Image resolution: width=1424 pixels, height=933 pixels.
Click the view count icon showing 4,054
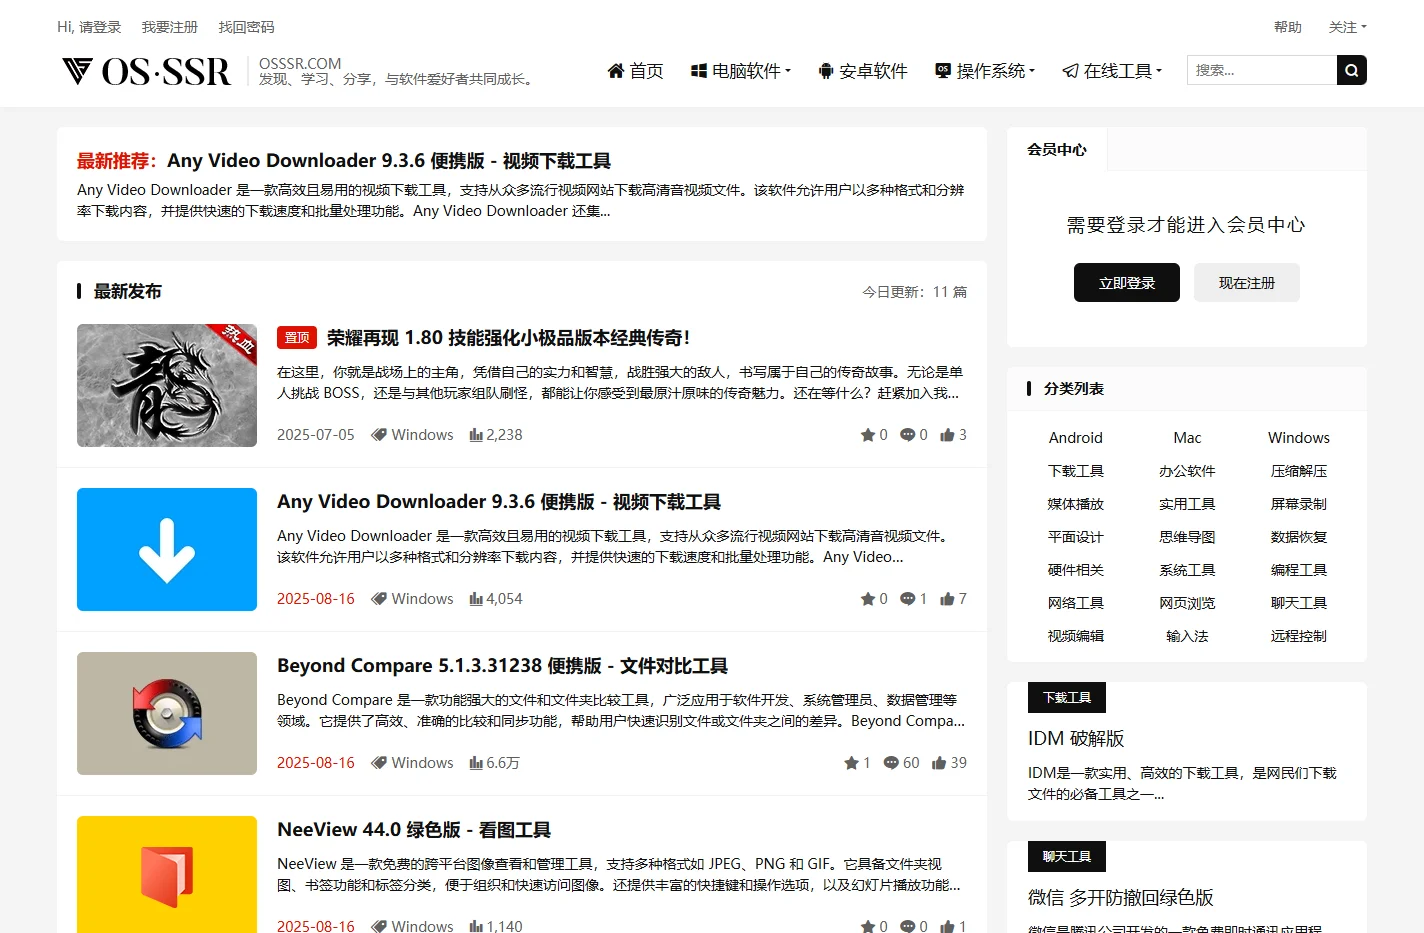(476, 599)
